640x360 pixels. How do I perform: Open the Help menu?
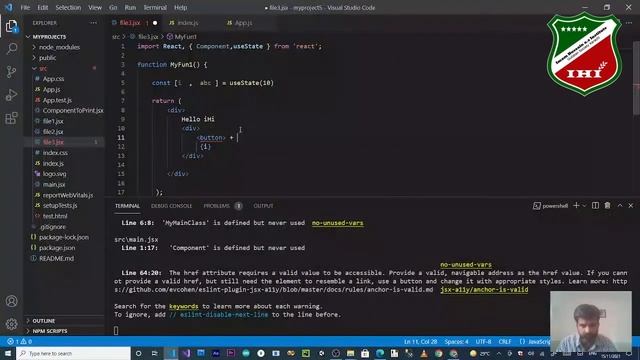pyautogui.click(x=180, y=7)
